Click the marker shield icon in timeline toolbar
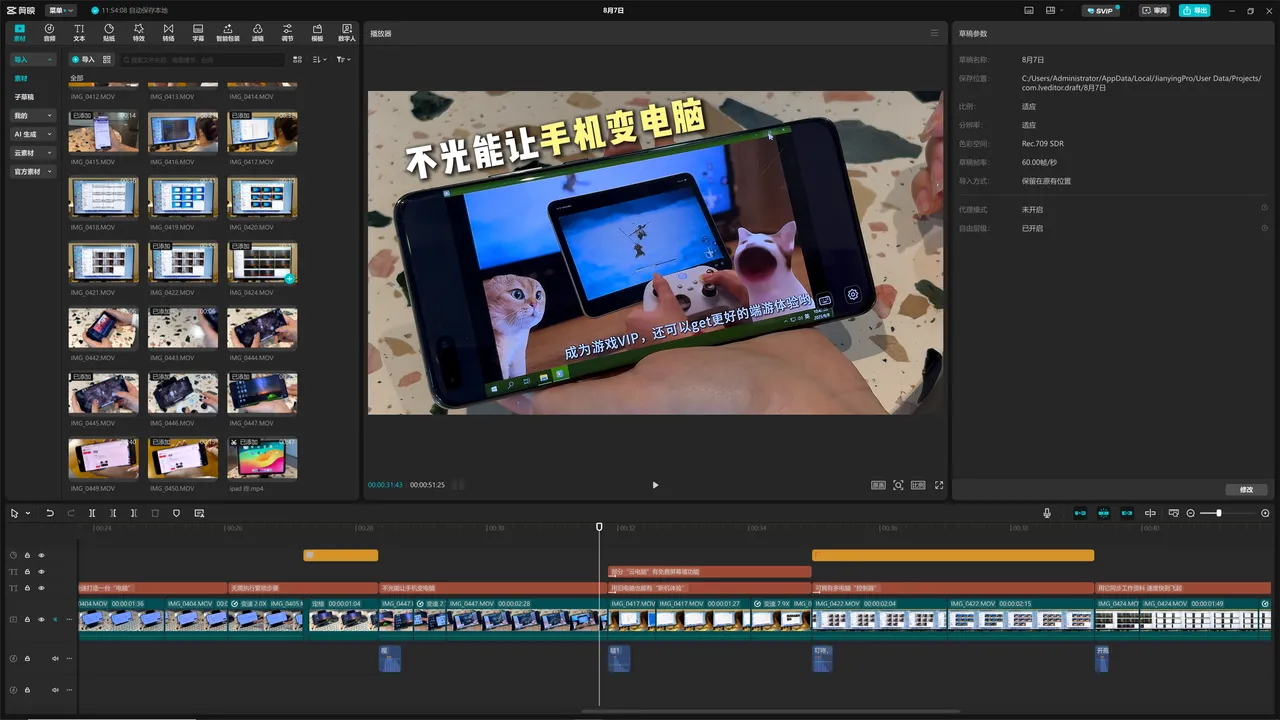 click(x=177, y=513)
